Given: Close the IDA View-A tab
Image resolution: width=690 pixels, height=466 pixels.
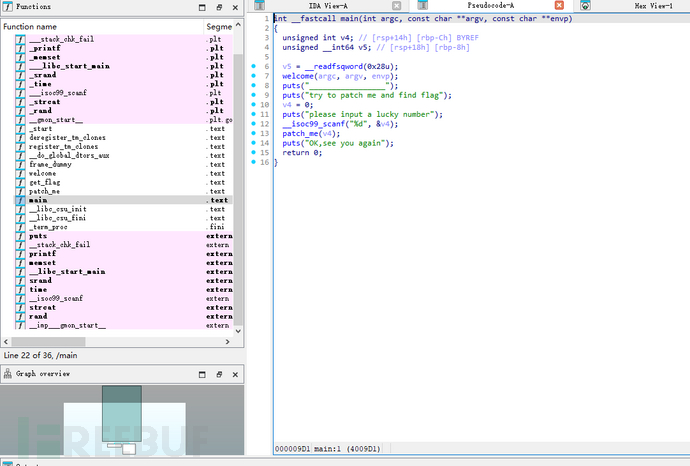Looking at the screenshot, I should tap(397, 6).
